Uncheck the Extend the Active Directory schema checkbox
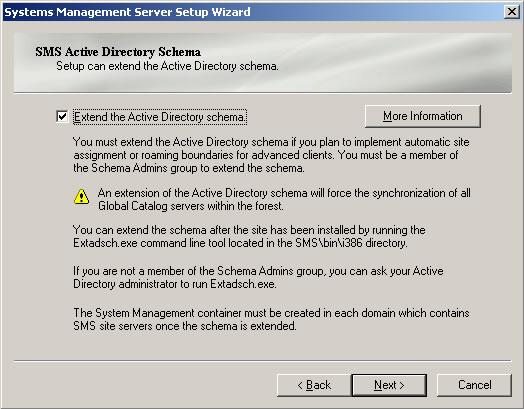Screen dimensions: 524x409 [x=62, y=117]
